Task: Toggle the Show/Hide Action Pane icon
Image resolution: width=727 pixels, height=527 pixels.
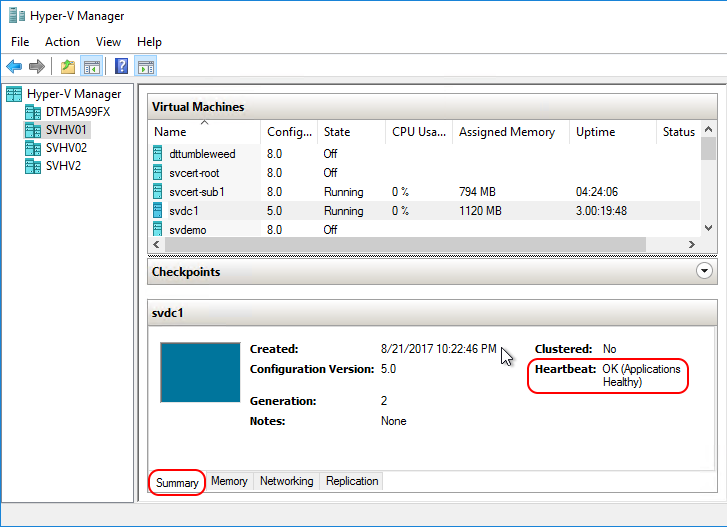Action: click(x=146, y=66)
